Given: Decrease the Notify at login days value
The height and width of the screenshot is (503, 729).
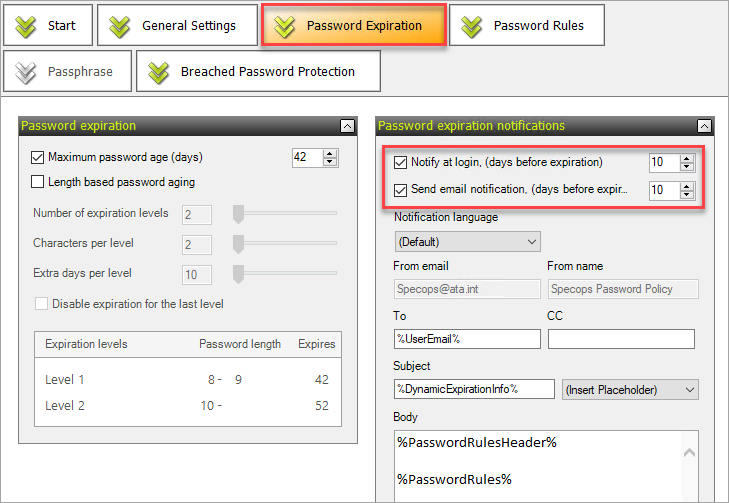Looking at the screenshot, I should tap(687, 166).
